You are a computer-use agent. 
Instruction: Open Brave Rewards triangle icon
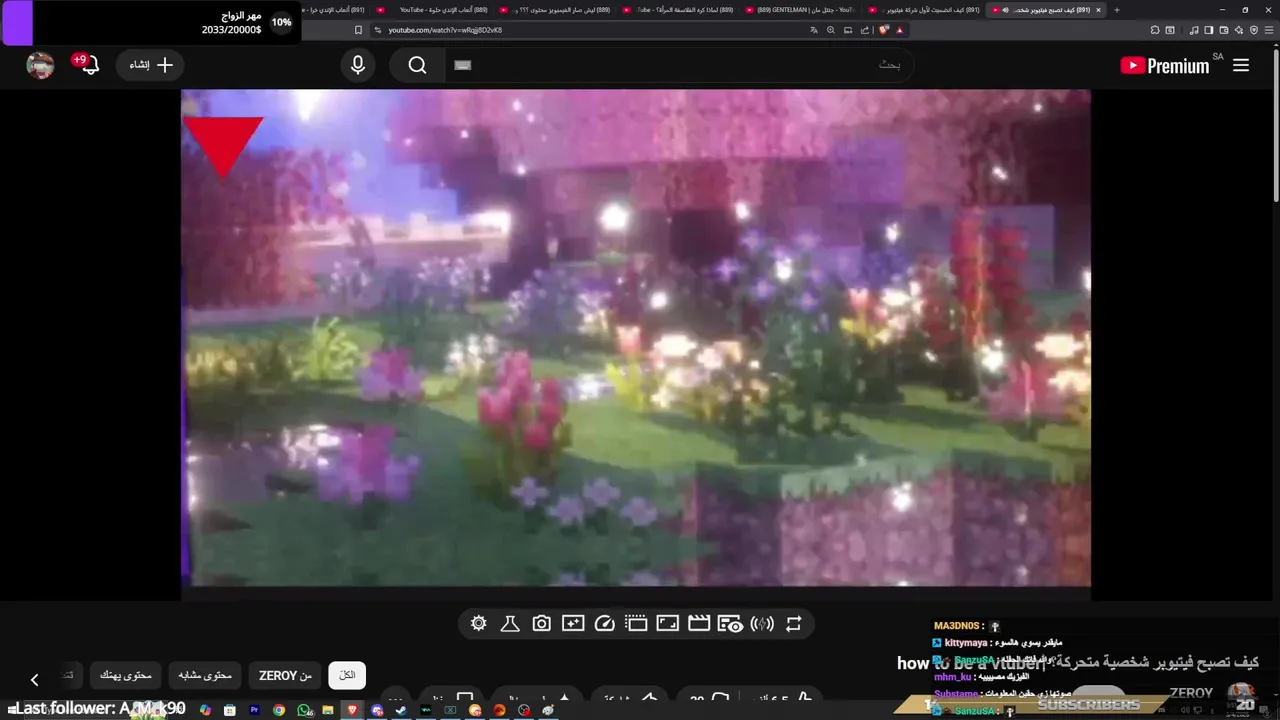(900, 30)
